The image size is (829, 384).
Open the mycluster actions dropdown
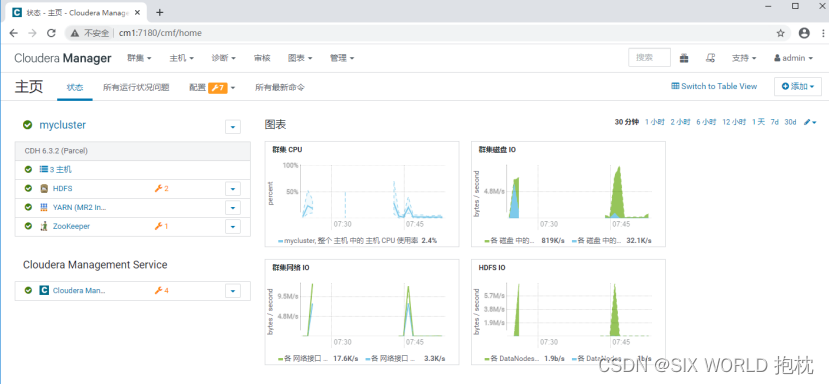click(x=233, y=127)
